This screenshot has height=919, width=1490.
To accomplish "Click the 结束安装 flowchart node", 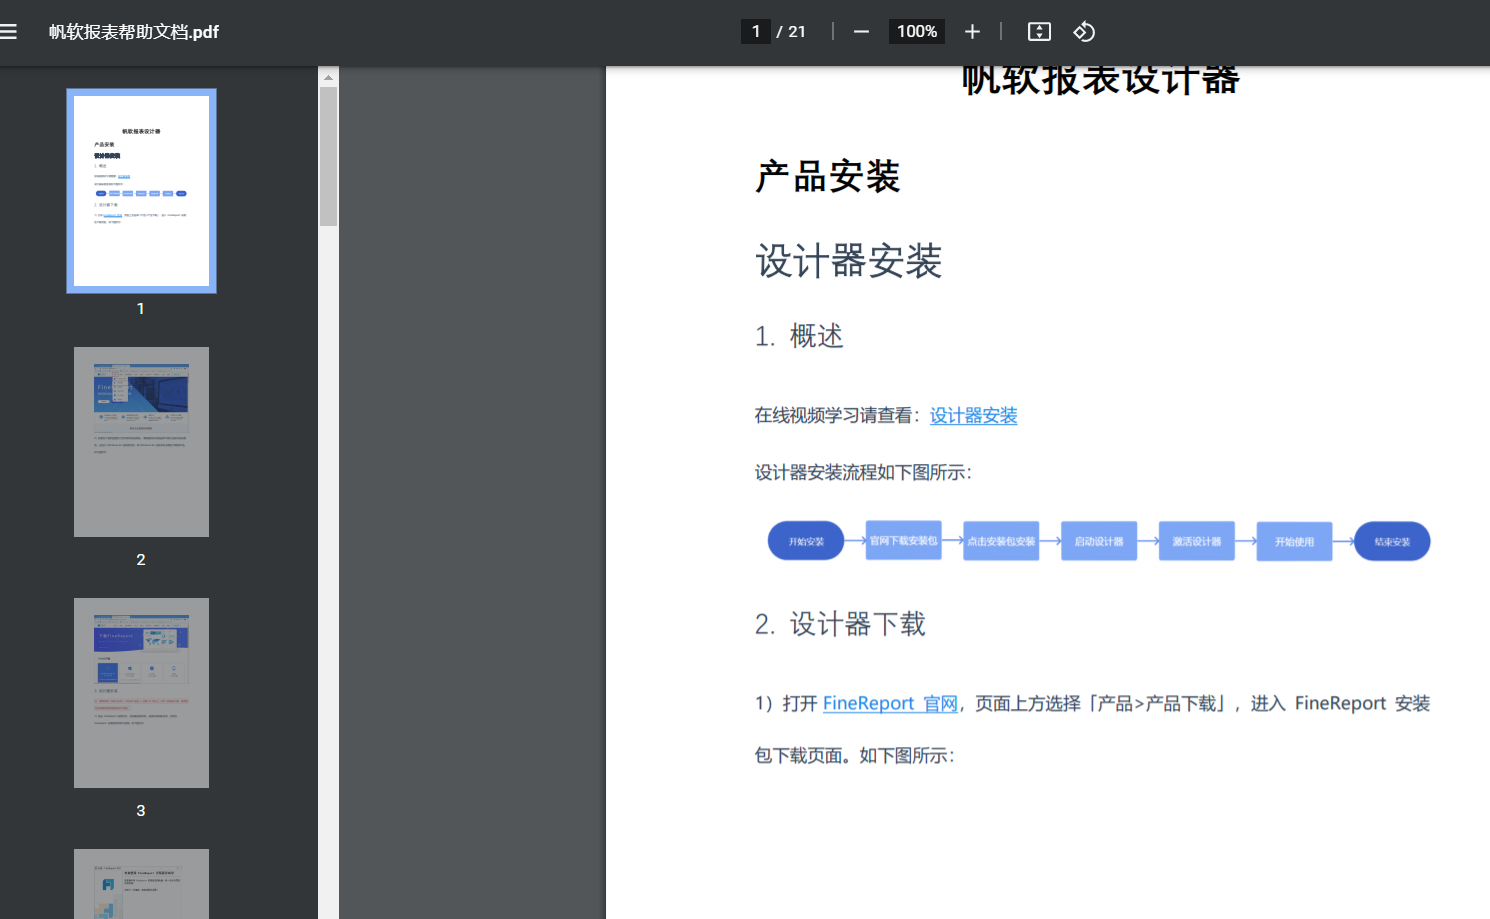I will click(1391, 540).
